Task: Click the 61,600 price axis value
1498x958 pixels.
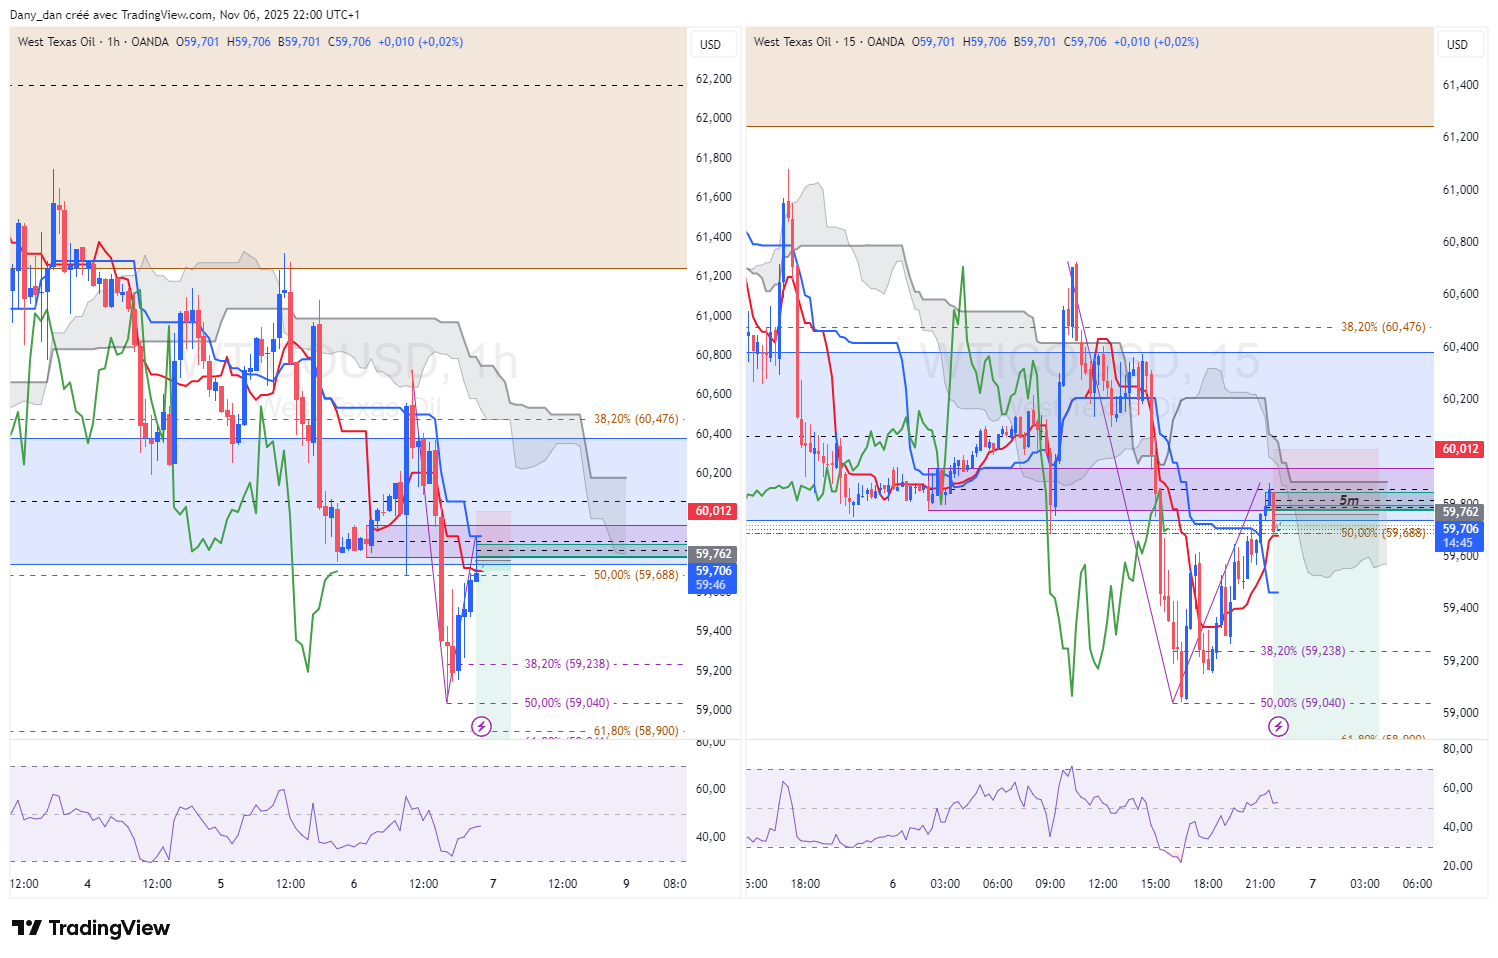Action: coord(714,197)
